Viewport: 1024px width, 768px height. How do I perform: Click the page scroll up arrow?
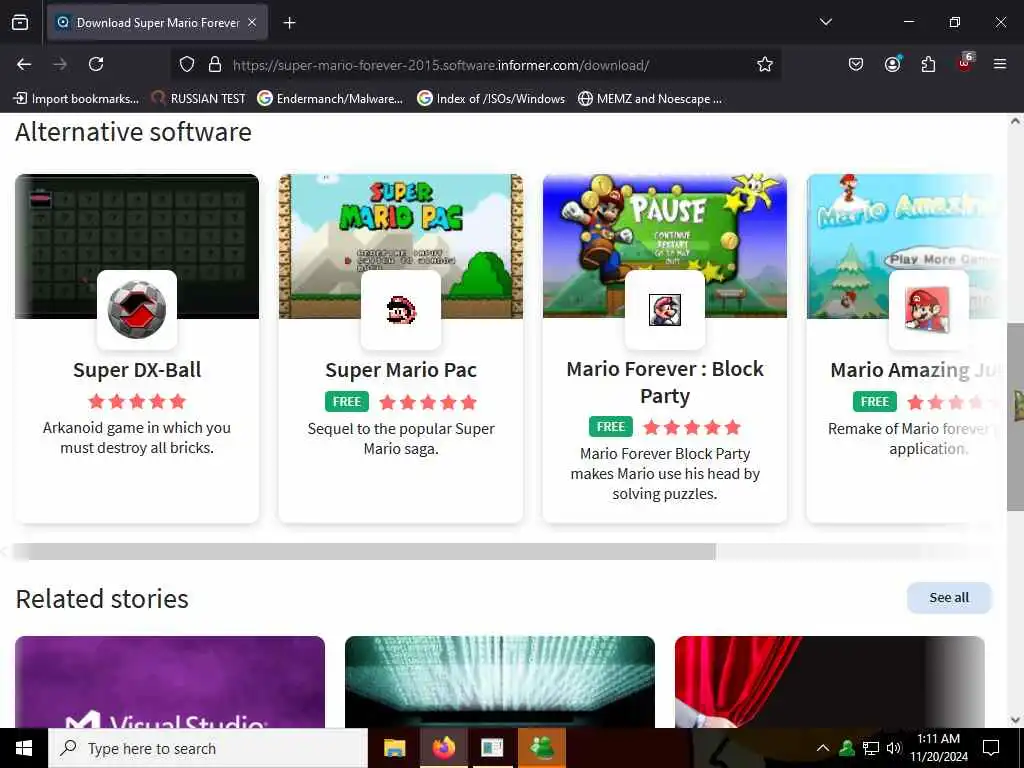pyautogui.click(x=1016, y=121)
